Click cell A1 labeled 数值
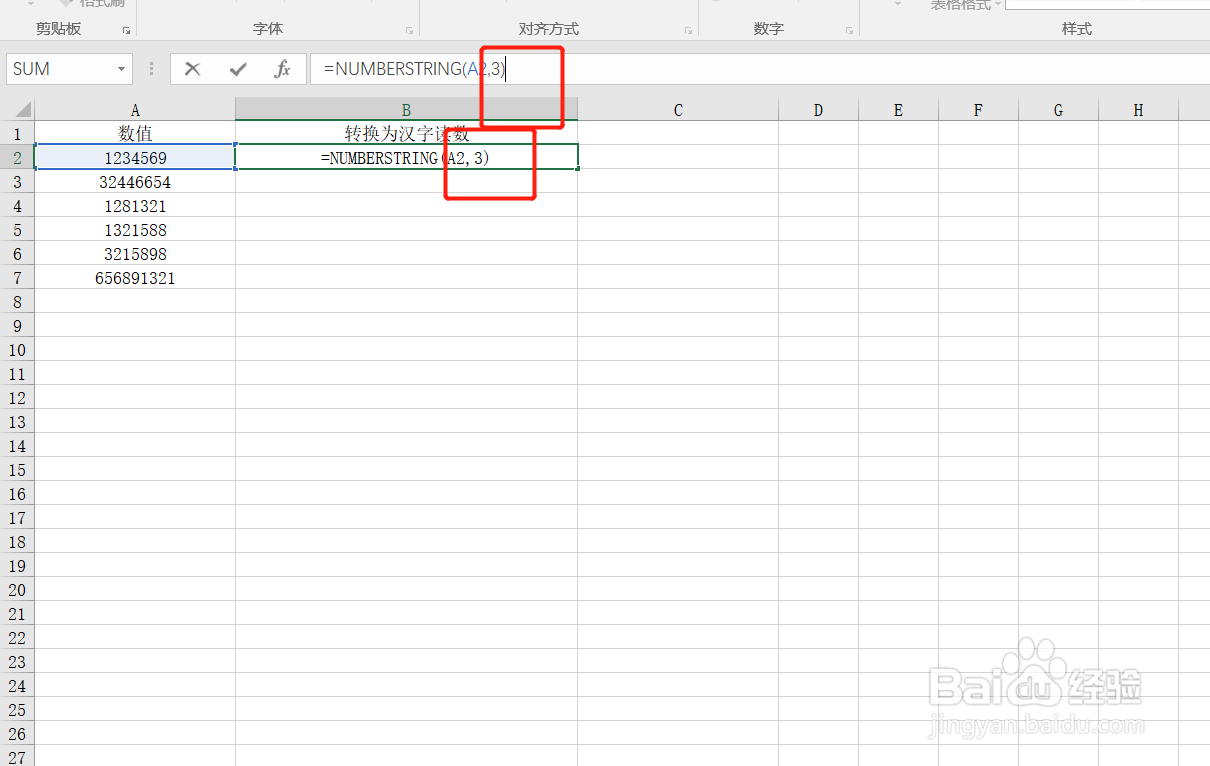The height and width of the screenshot is (766, 1210). pos(135,133)
